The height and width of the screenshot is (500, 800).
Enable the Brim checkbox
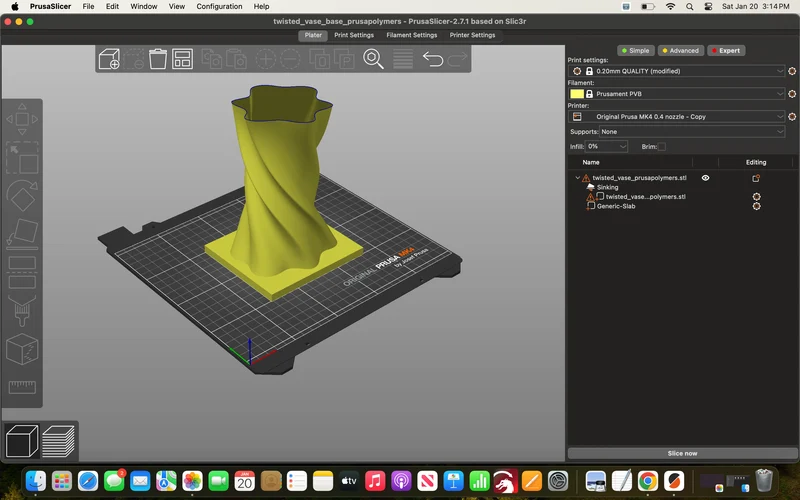tap(662, 146)
